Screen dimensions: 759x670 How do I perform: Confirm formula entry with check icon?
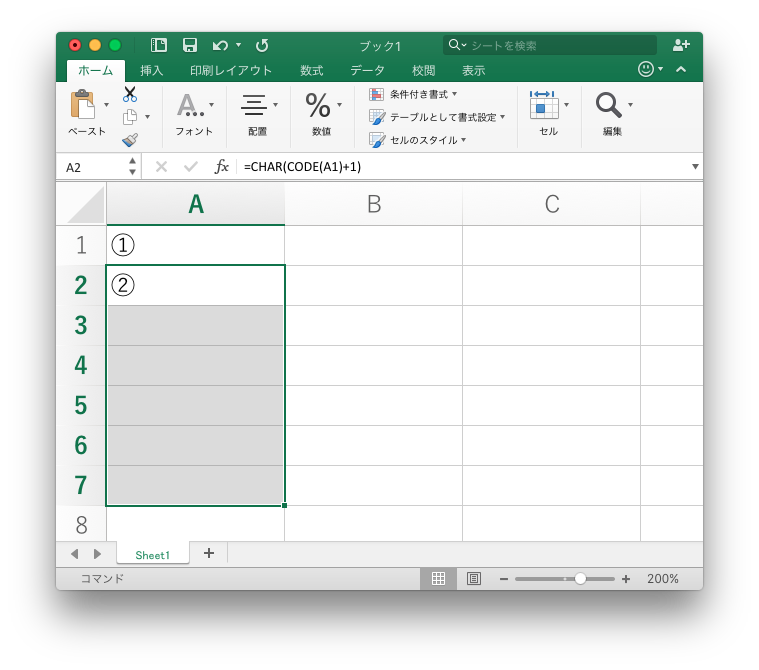[191, 167]
